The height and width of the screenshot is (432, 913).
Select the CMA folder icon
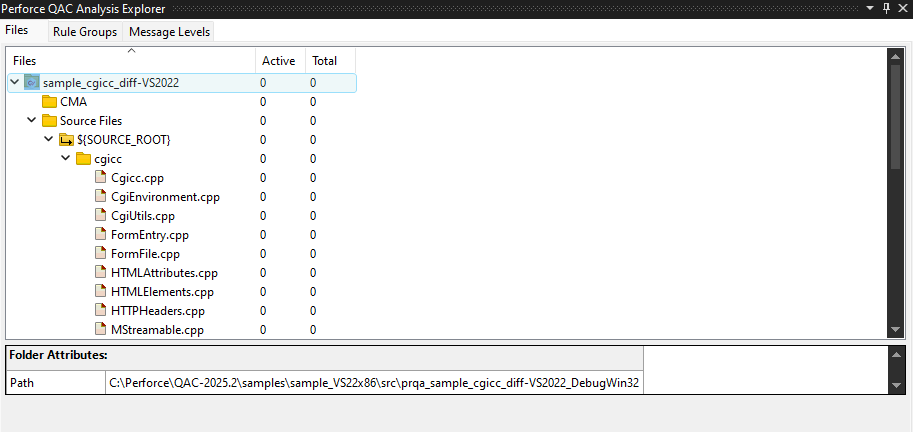click(49, 102)
